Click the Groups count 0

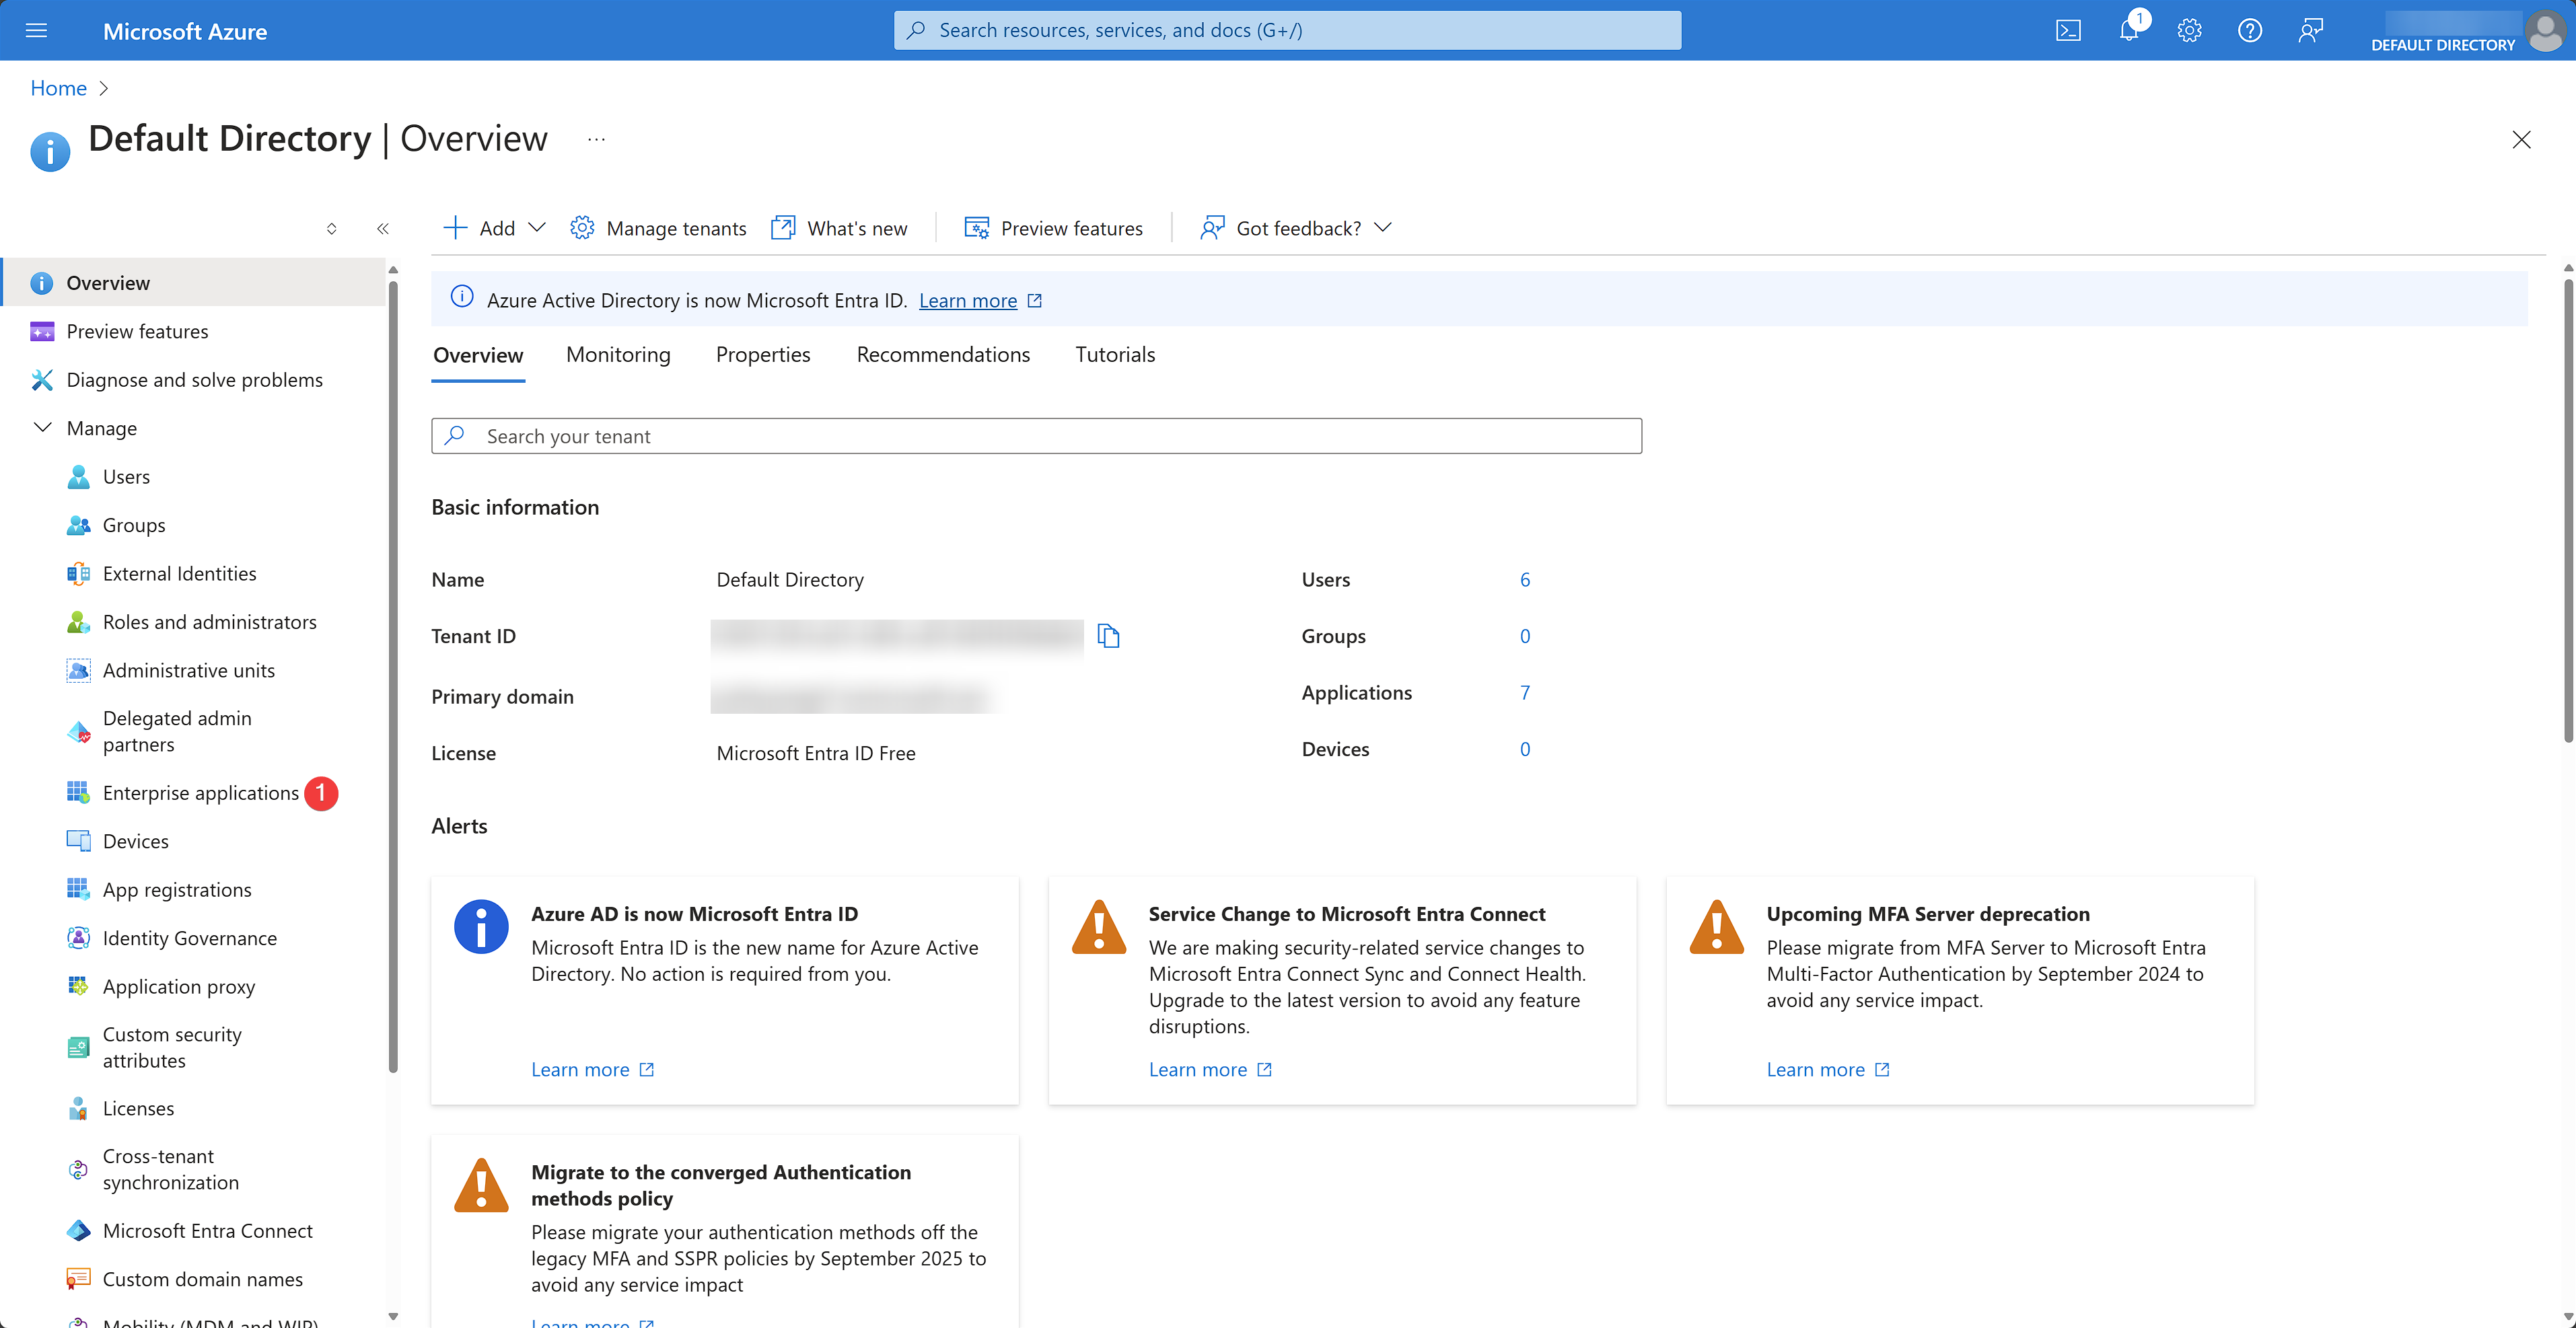[x=1524, y=636]
